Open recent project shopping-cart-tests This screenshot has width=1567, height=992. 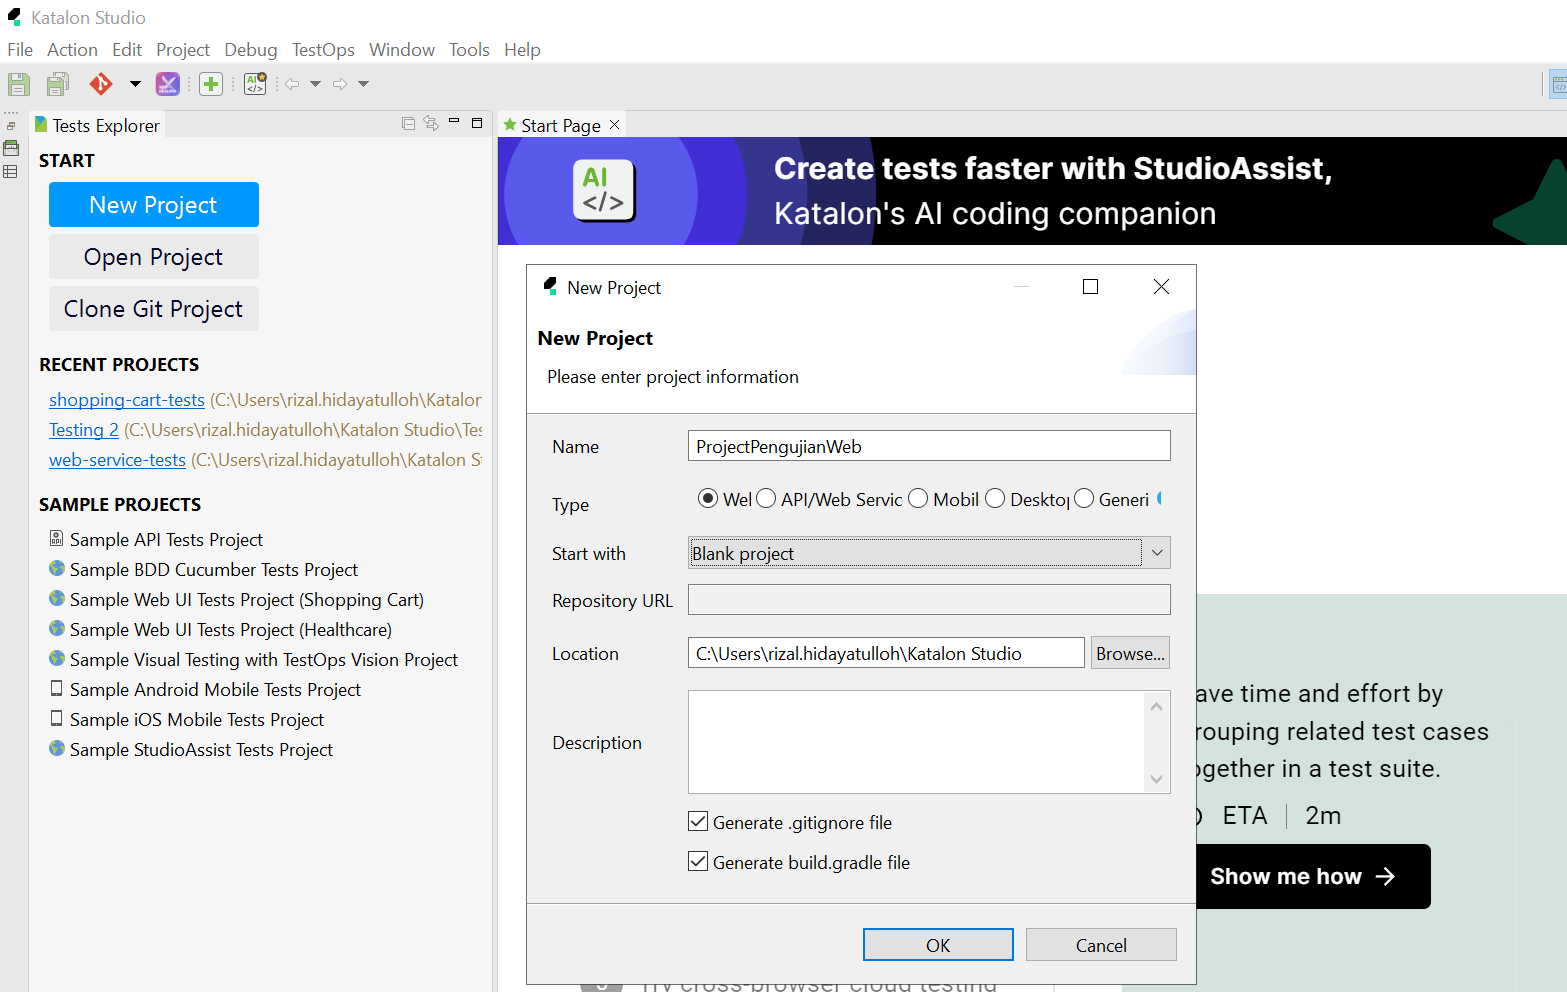[x=127, y=400]
